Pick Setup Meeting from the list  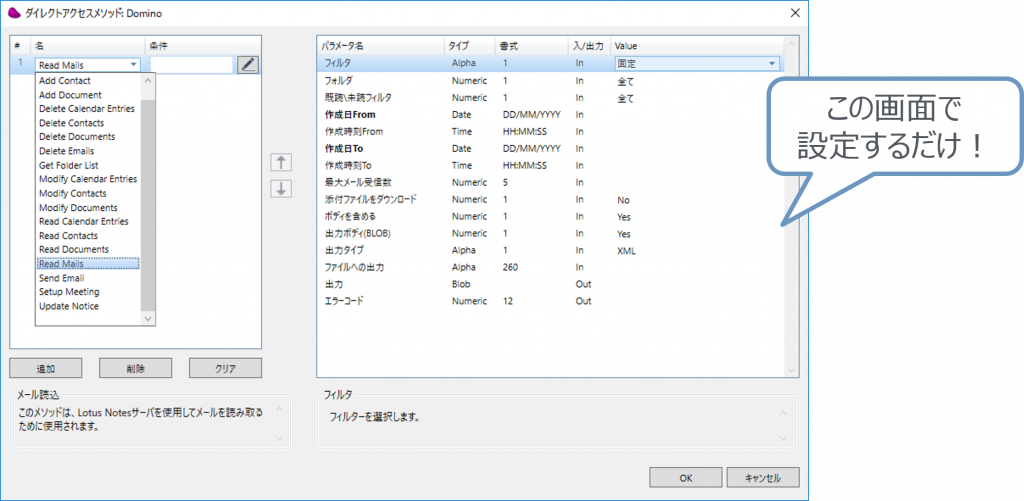coord(68,292)
